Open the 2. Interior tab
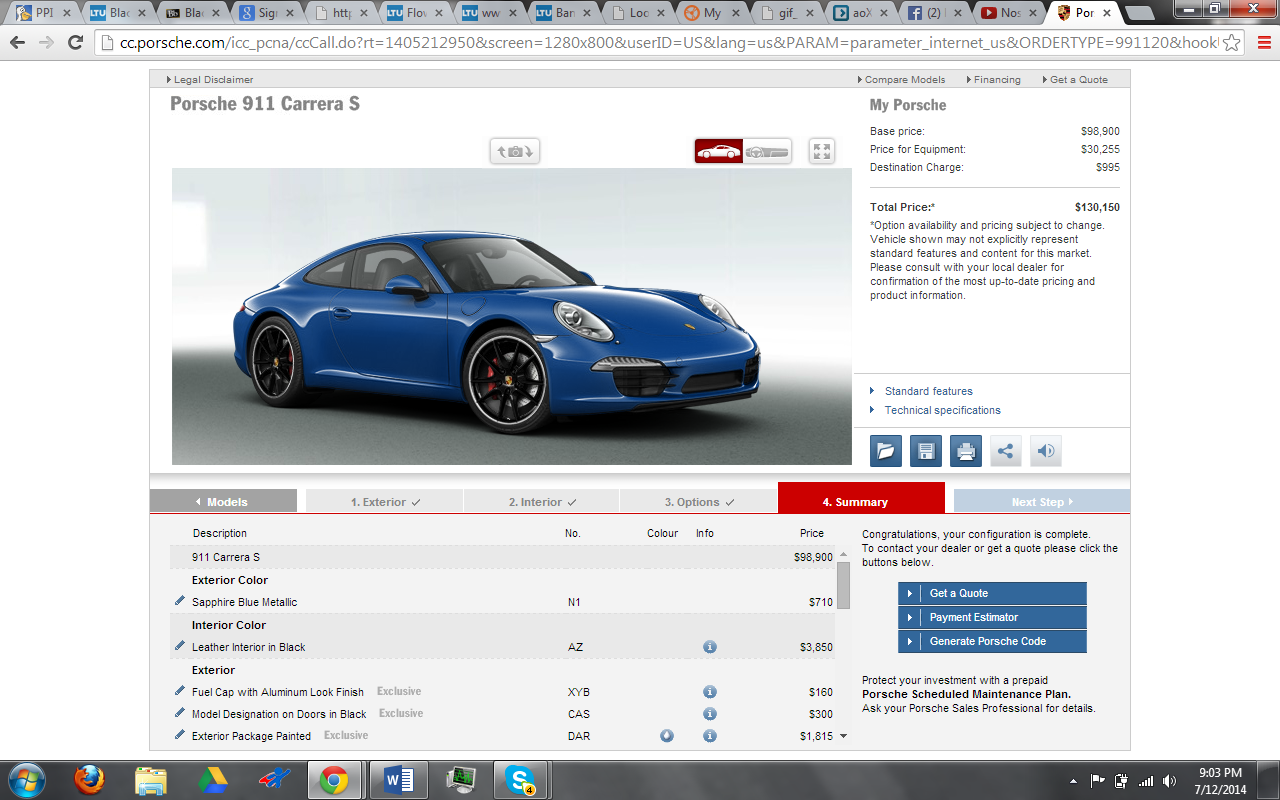The width and height of the screenshot is (1280, 800). tap(542, 501)
